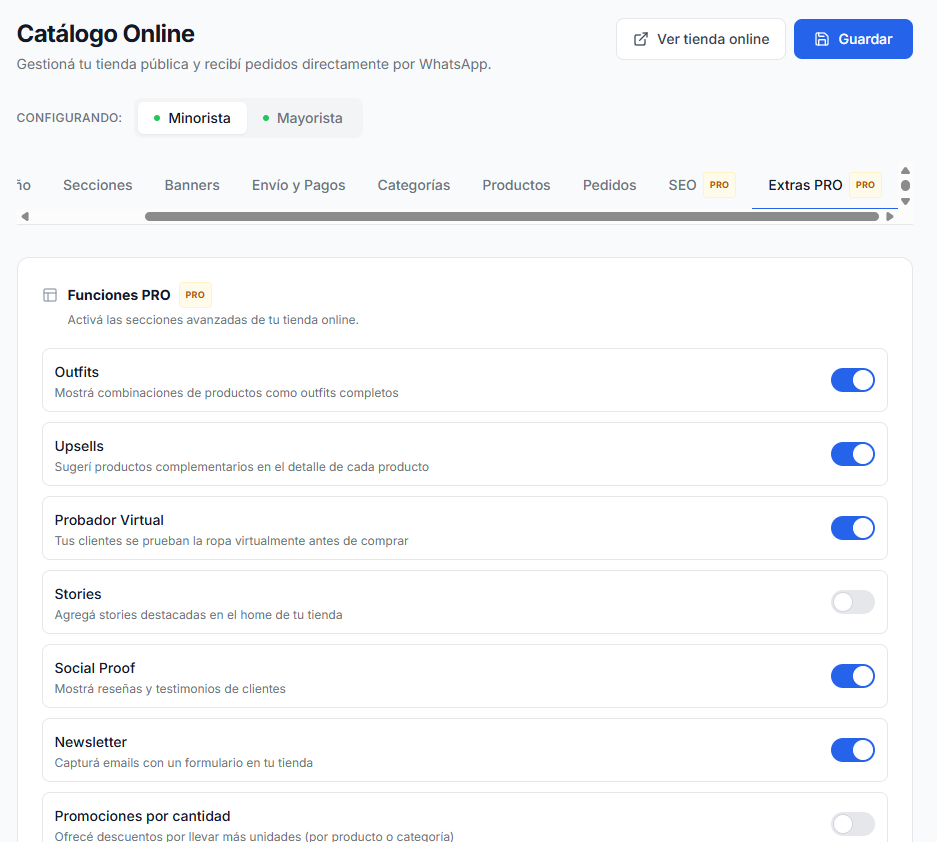Click Ver tienda online button

coord(700,39)
